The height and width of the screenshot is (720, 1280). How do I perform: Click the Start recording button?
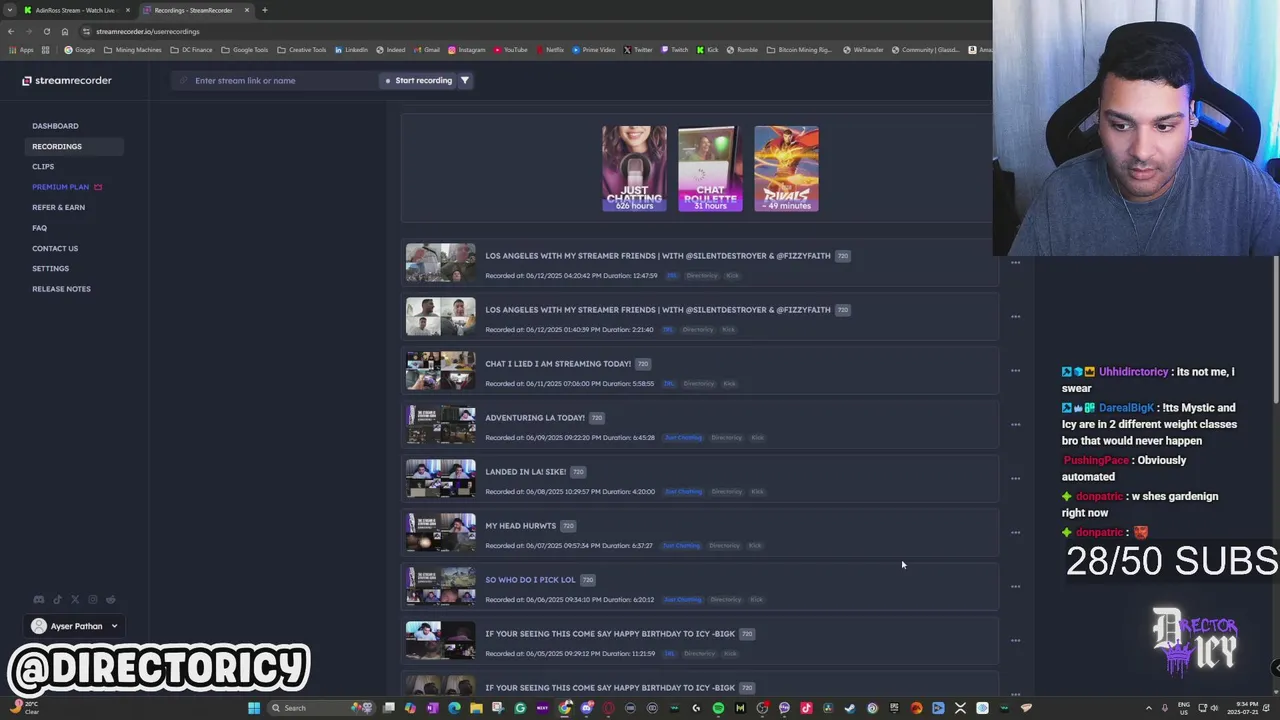click(x=419, y=80)
